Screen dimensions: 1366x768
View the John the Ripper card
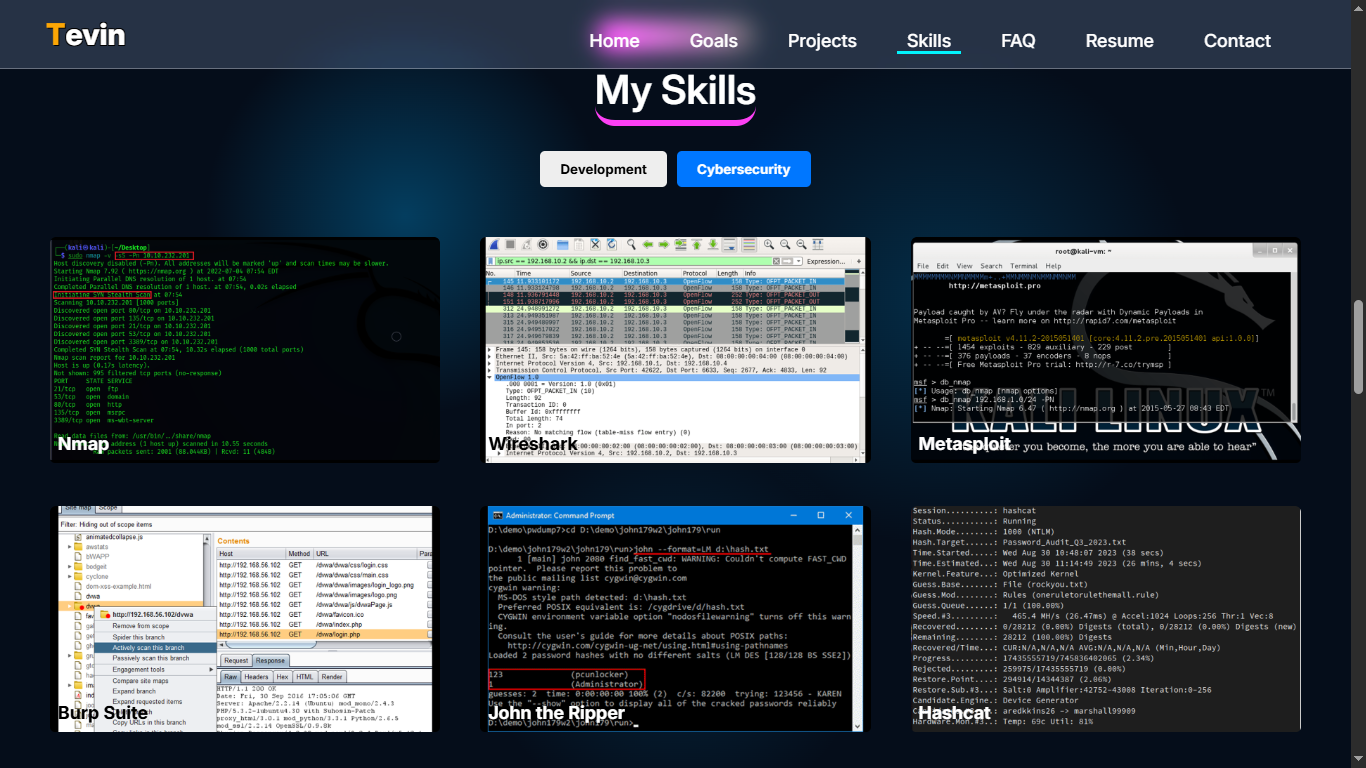pyautogui.click(x=676, y=618)
